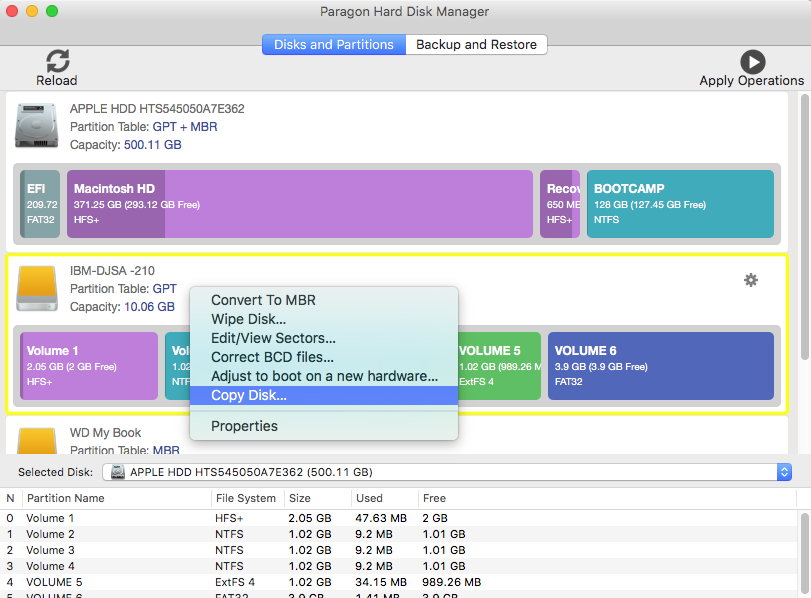Click the partition table vertical scrollbar
The image size is (811, 598).
804,552
